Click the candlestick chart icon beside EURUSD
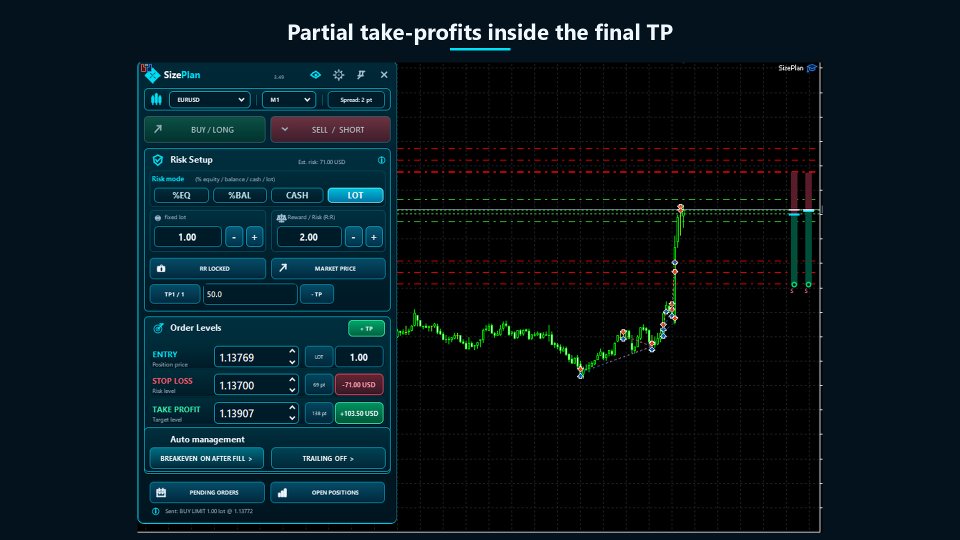This screenshot has height=540, width=960. (157, 99)
